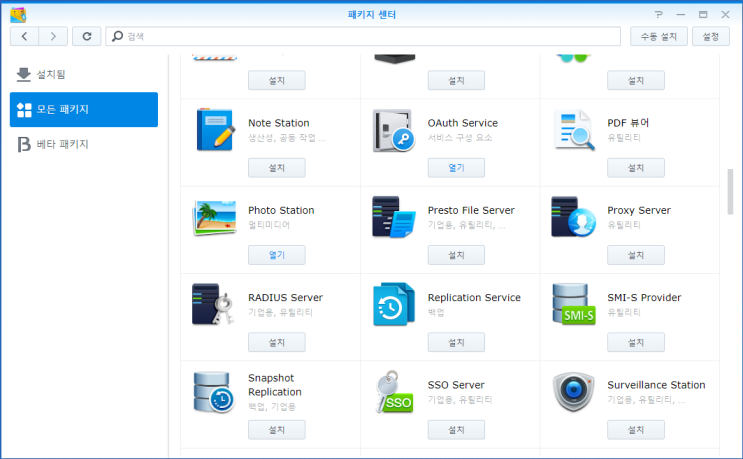743x459 pixels.
Task: Click the RADIUS Server title text
Action: [x=285, y=297]
